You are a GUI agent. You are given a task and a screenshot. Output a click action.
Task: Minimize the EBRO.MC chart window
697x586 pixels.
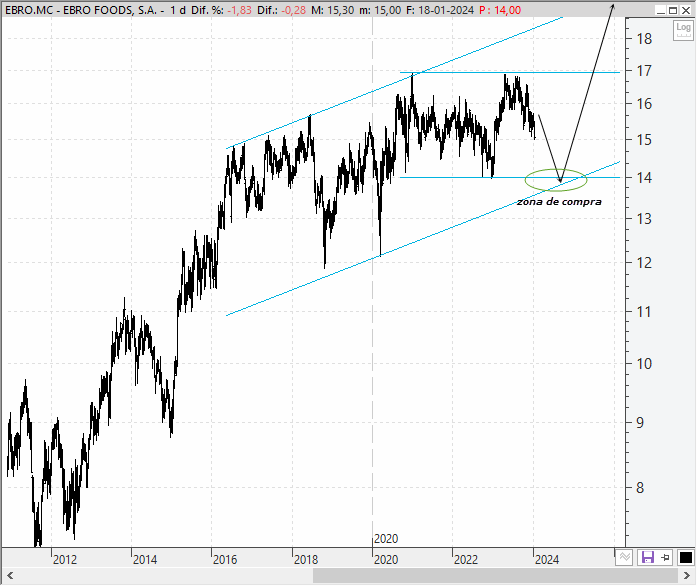click(x=661, y=10)
